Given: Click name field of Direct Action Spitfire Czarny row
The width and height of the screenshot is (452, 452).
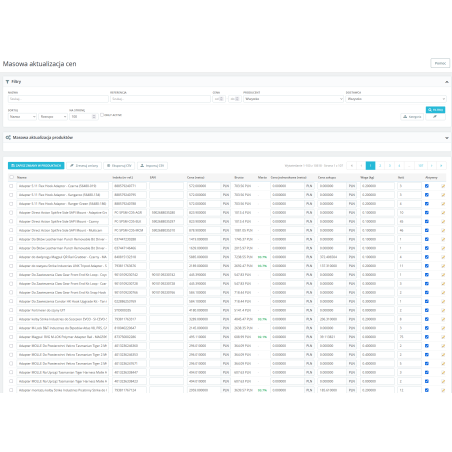Looking at the screenshot, I should point(63,221).
